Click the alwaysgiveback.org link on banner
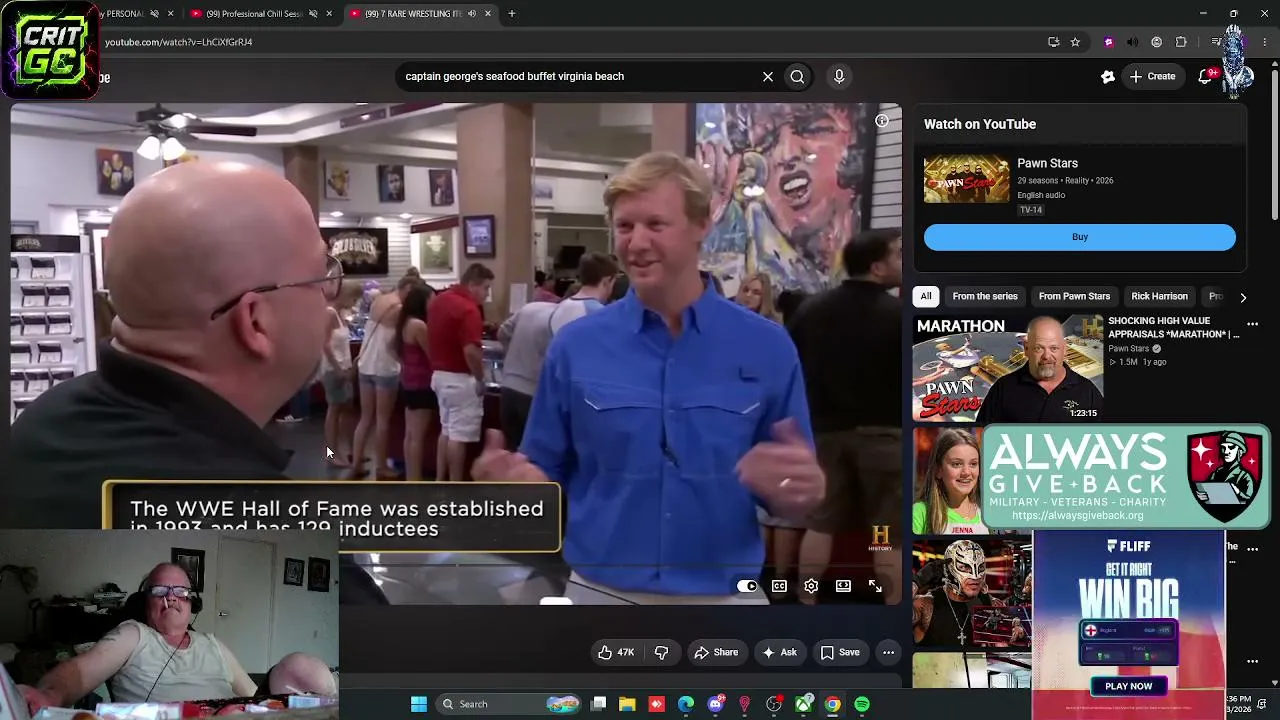The image size is (1280, 720). coord(1077,516)
